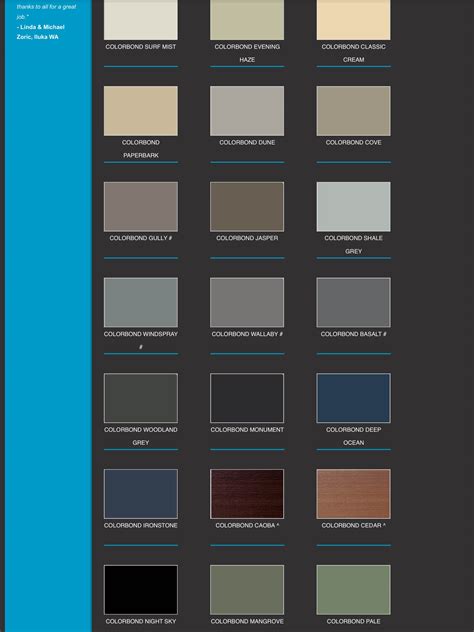Pick the Colorbond Basalt swatch

pyautogui.click(x=353, y=302)
